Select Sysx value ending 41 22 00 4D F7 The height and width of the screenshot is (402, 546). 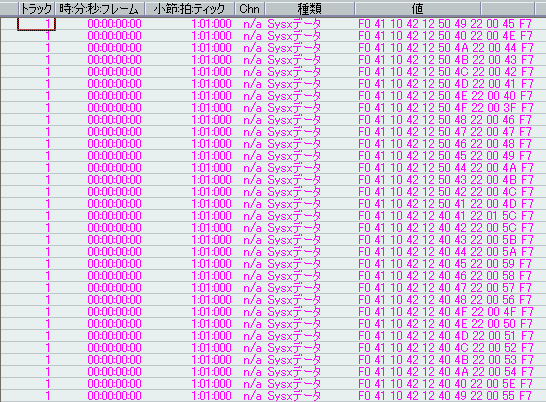(x=445, y=204)
